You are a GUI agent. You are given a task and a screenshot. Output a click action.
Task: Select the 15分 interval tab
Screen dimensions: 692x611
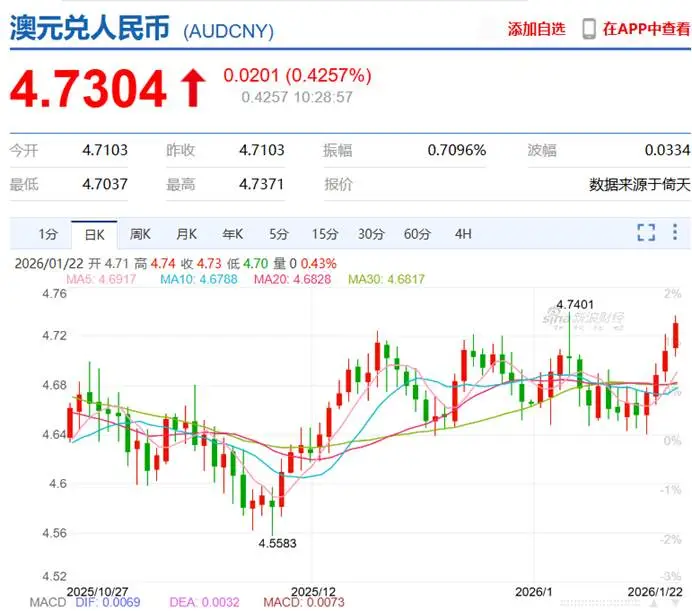point(324,234)
